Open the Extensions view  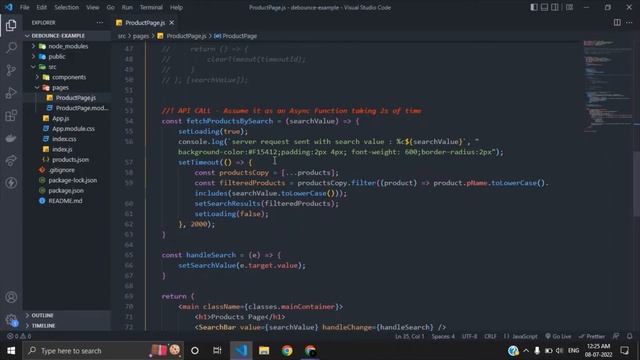[11, 116]
